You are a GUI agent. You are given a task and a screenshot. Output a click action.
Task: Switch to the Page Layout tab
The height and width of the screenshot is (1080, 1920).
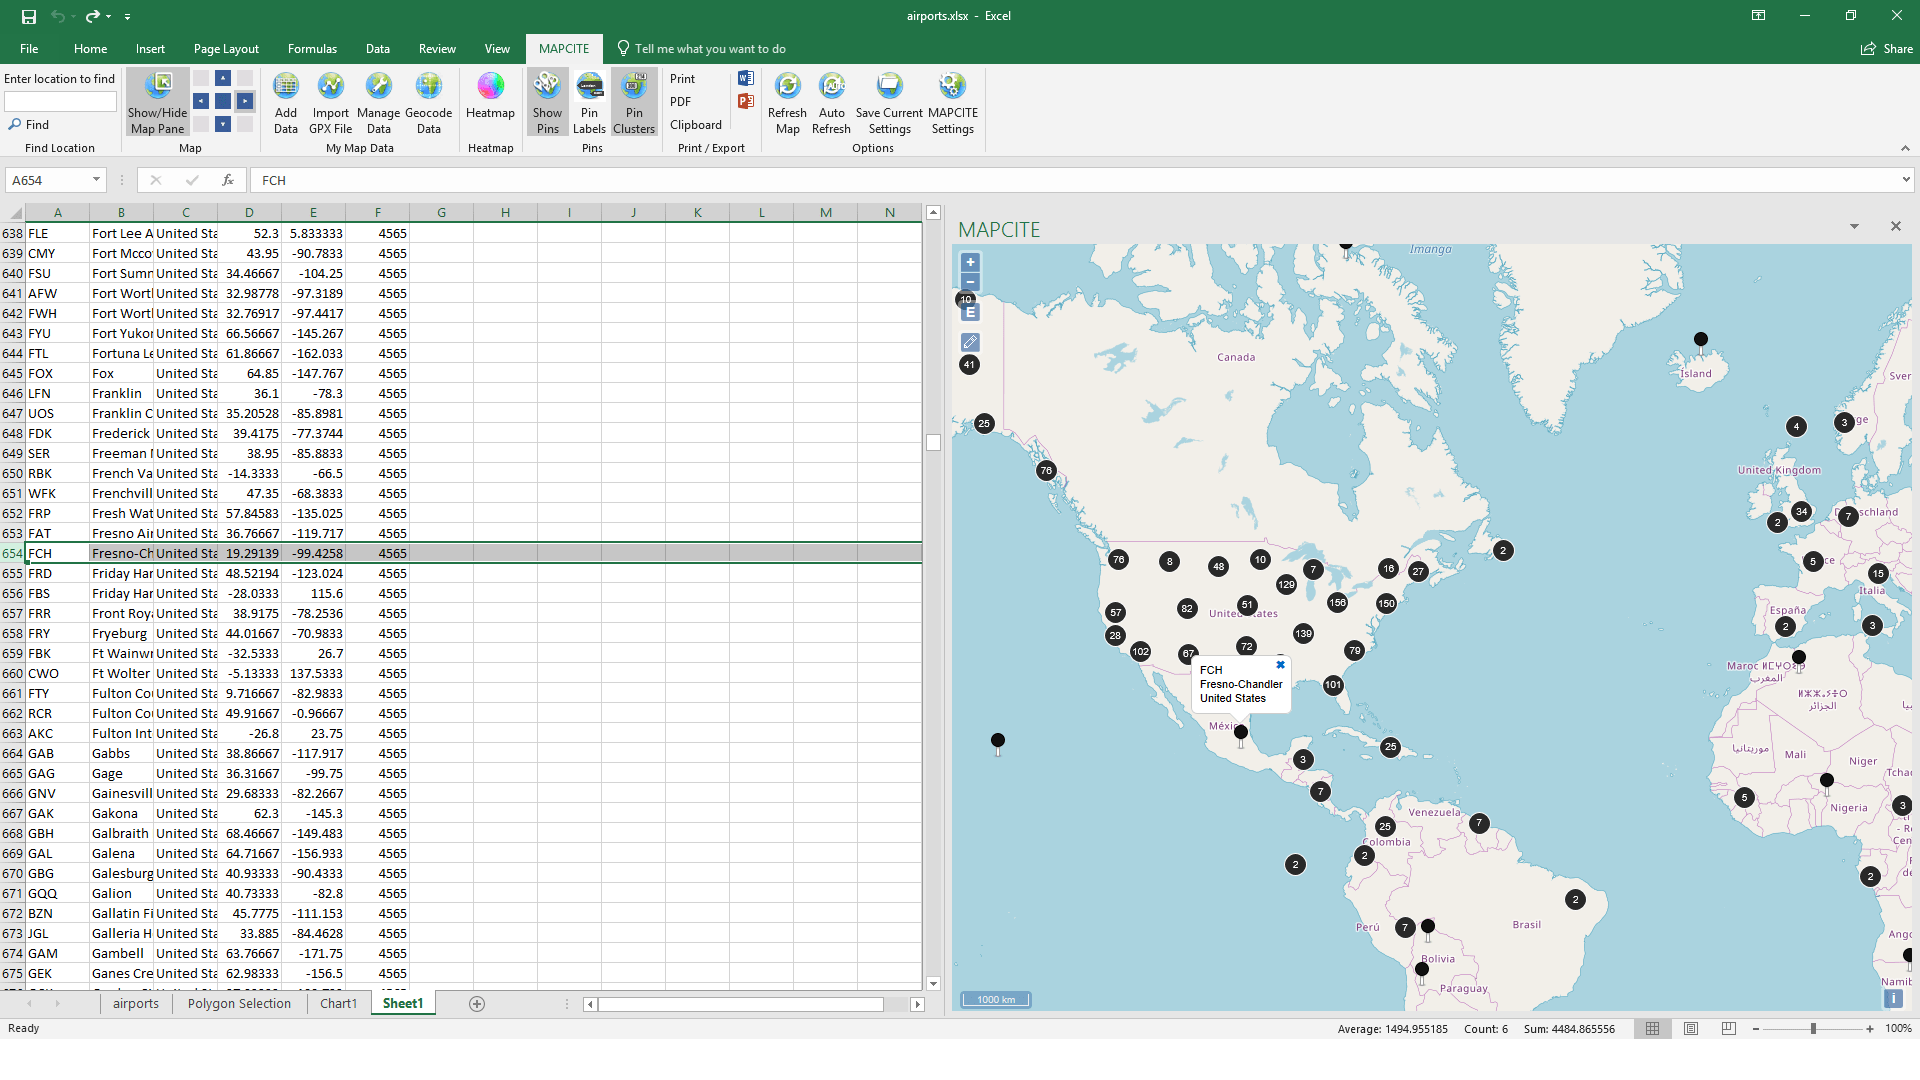tap(226, 49)
